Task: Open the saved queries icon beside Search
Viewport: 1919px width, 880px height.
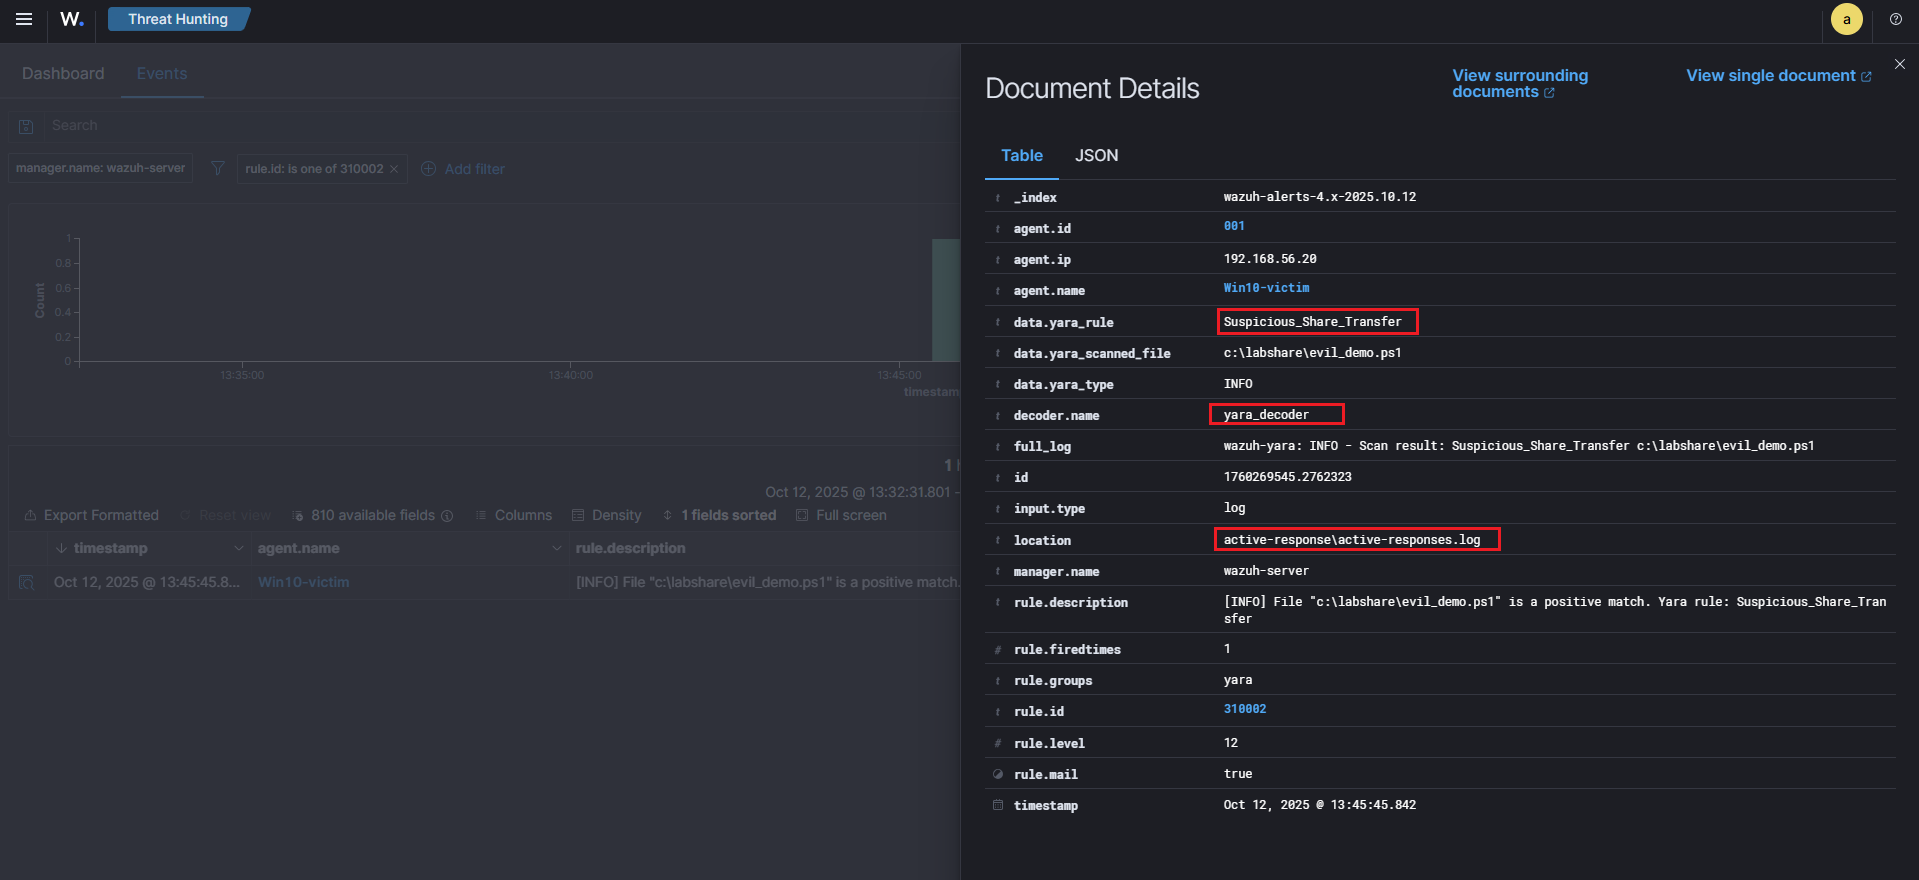Action: click(x=27, y=126)
